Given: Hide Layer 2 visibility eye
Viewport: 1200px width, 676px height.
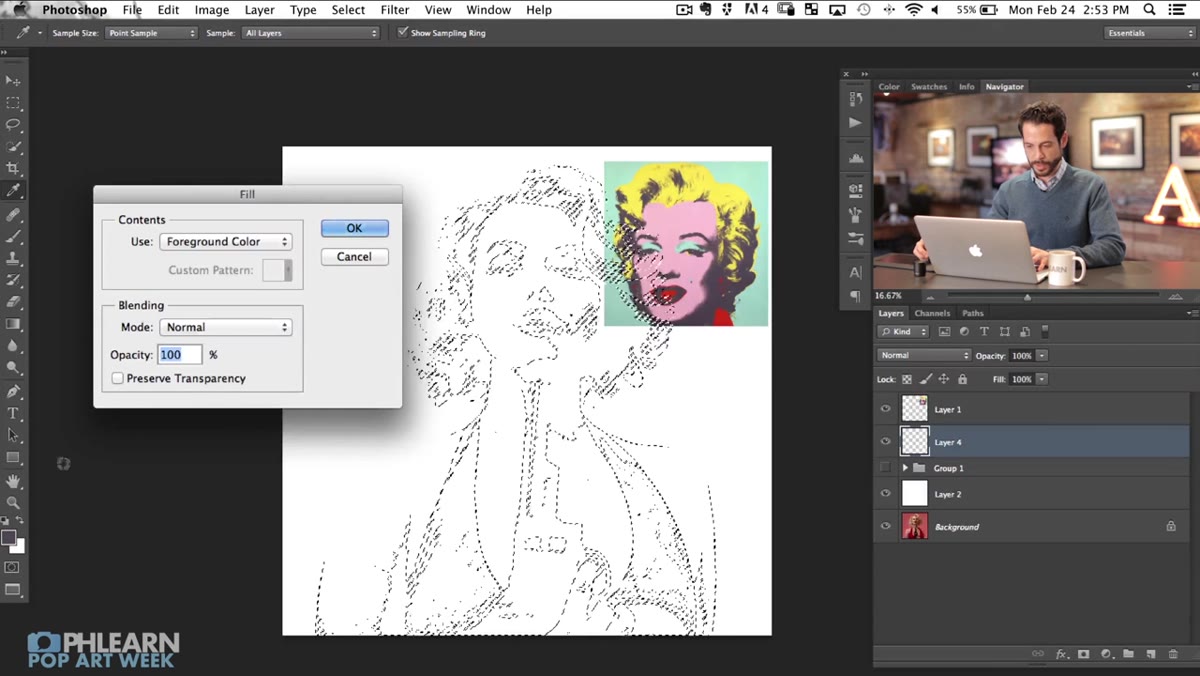Looking at the screenshot, I should pyautogui.click(x=885, y=493).
